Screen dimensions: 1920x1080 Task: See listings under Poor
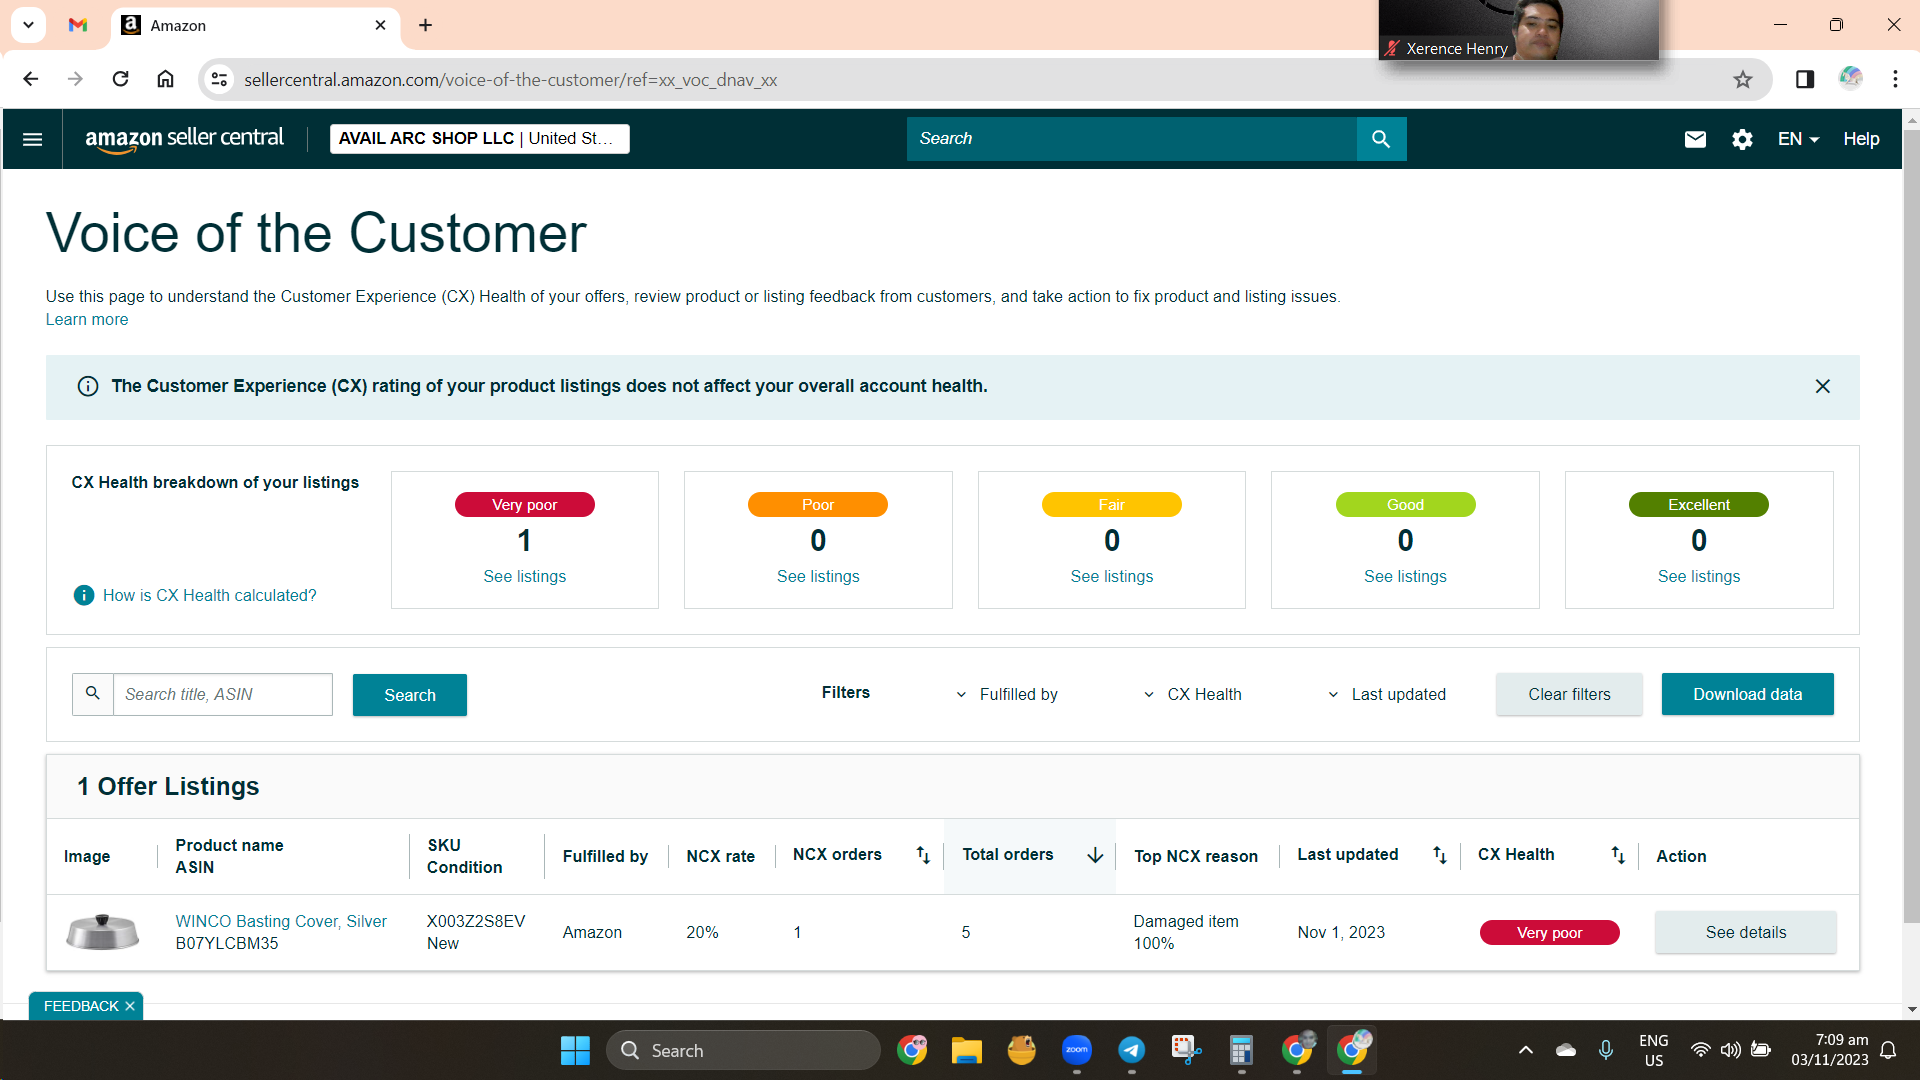point(818,577)
